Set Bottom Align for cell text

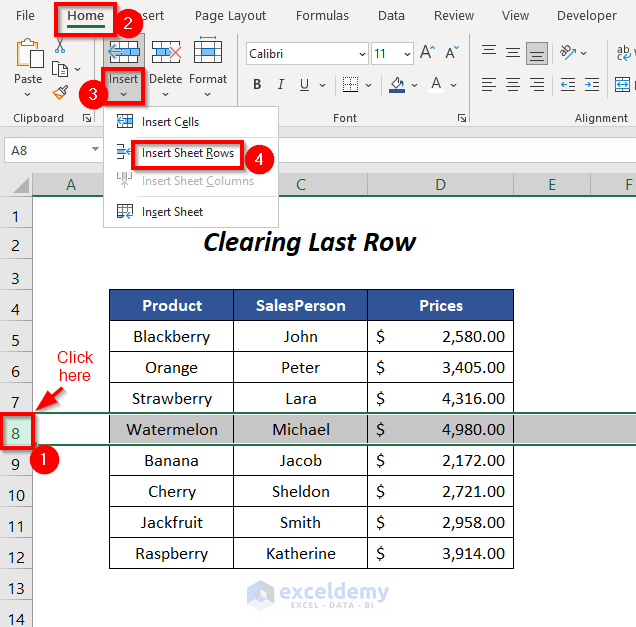[537, 53]
